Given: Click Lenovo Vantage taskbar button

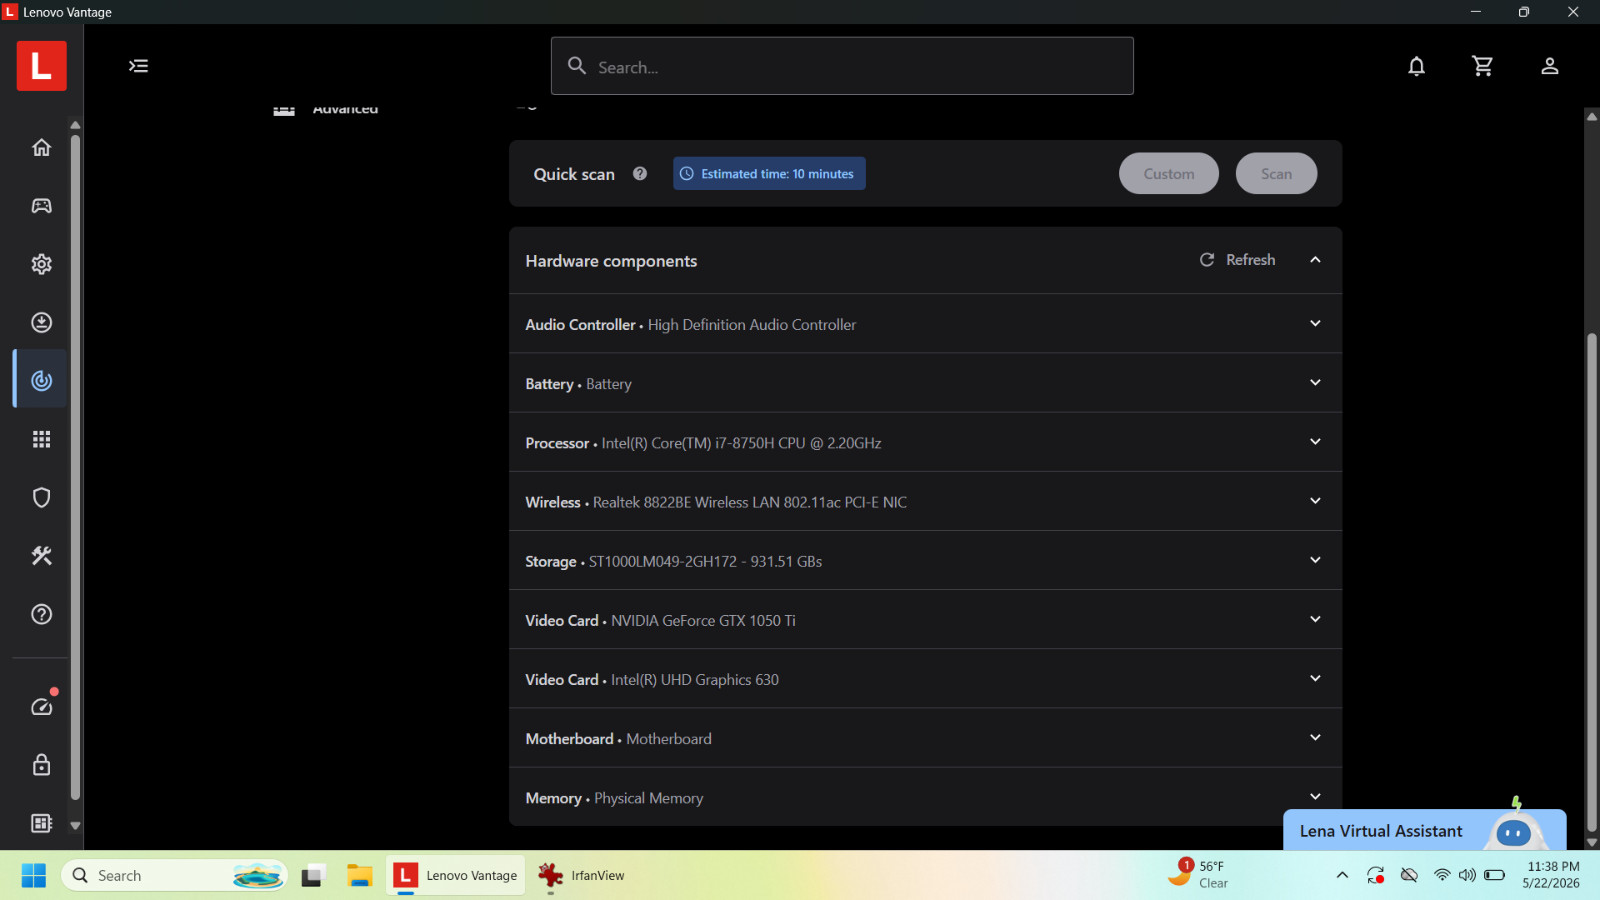Looking at the screenshot, I should [x=456, y=875].
